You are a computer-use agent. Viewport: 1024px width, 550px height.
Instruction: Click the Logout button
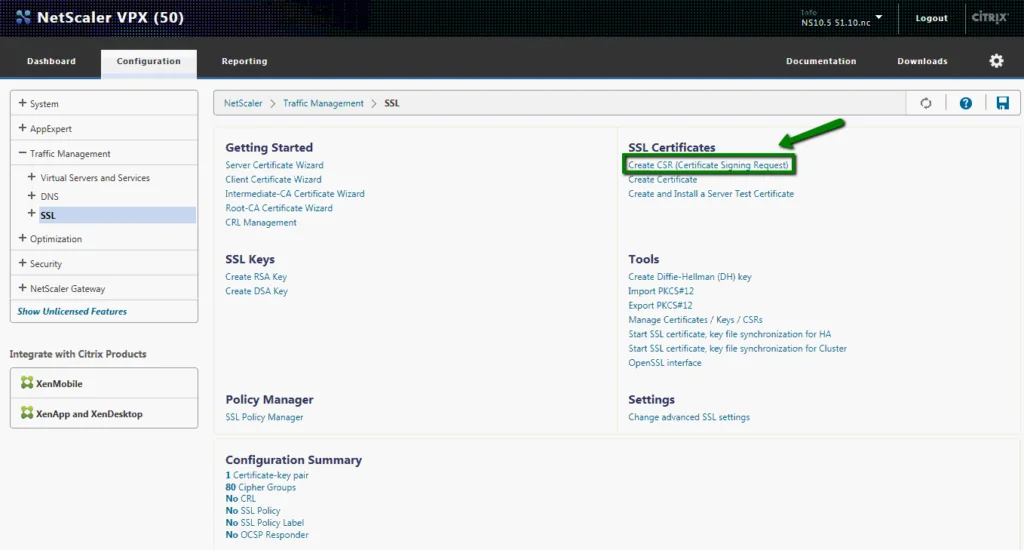coord(931,18)
